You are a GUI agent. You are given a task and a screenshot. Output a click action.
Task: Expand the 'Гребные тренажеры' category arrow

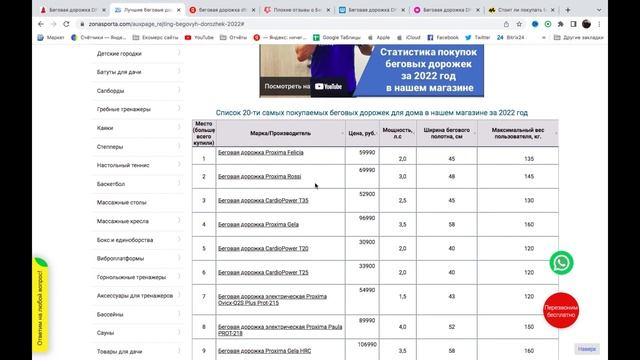click(179, 109)
